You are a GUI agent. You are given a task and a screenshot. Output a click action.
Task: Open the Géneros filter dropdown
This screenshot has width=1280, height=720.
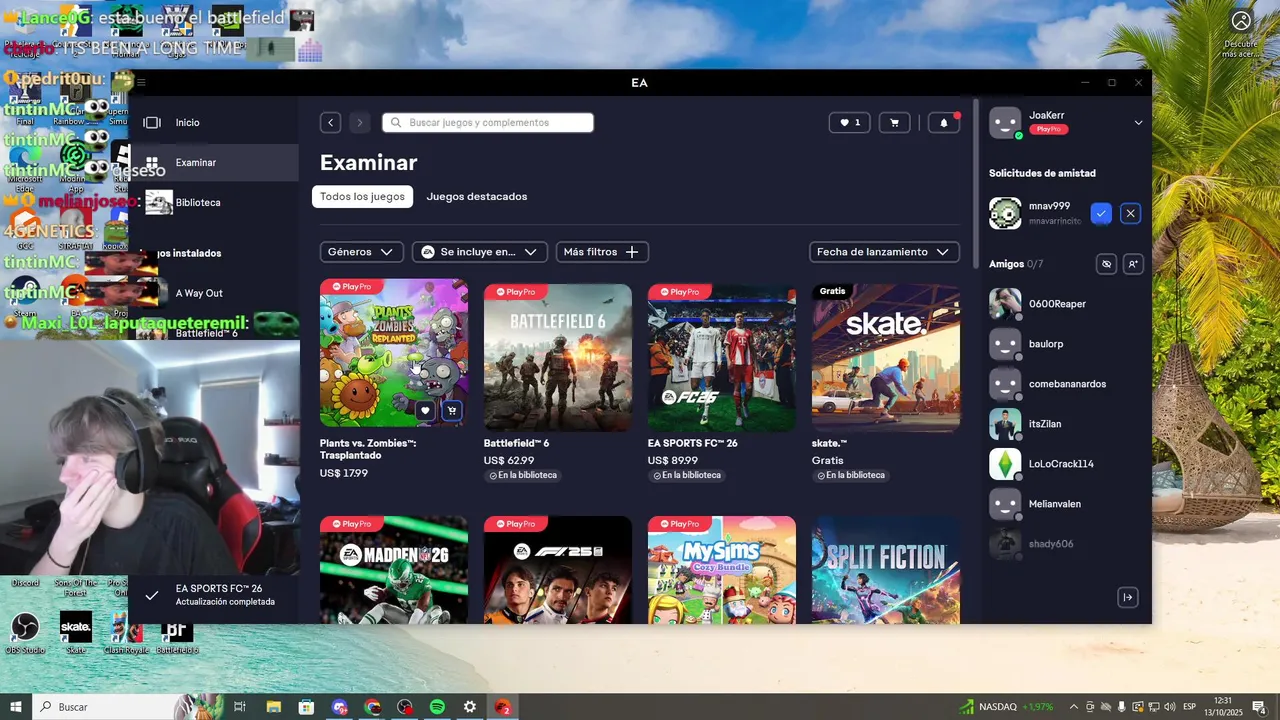tap(362, 252)
